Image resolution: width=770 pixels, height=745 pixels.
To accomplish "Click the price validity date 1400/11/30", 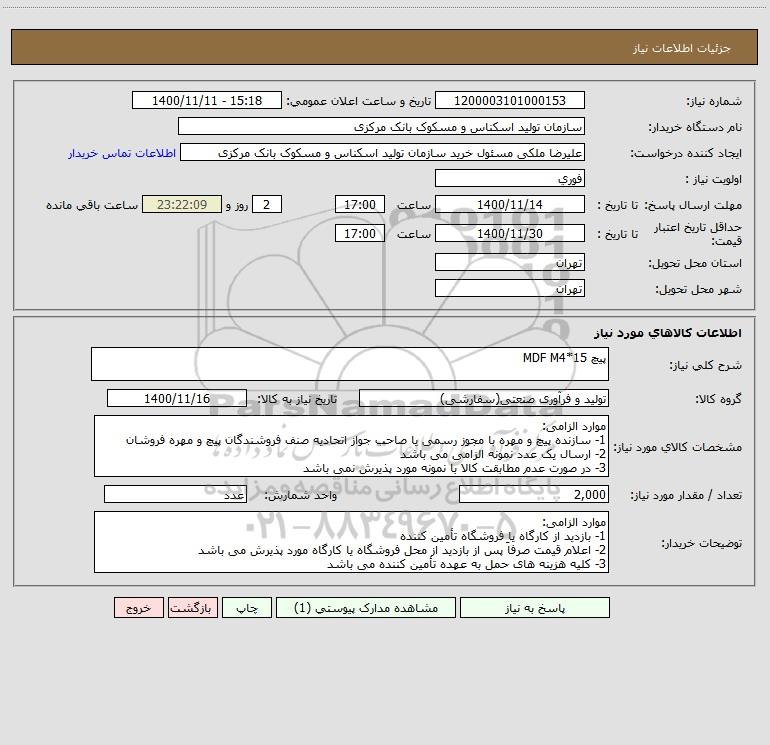I will click(510, 233).
